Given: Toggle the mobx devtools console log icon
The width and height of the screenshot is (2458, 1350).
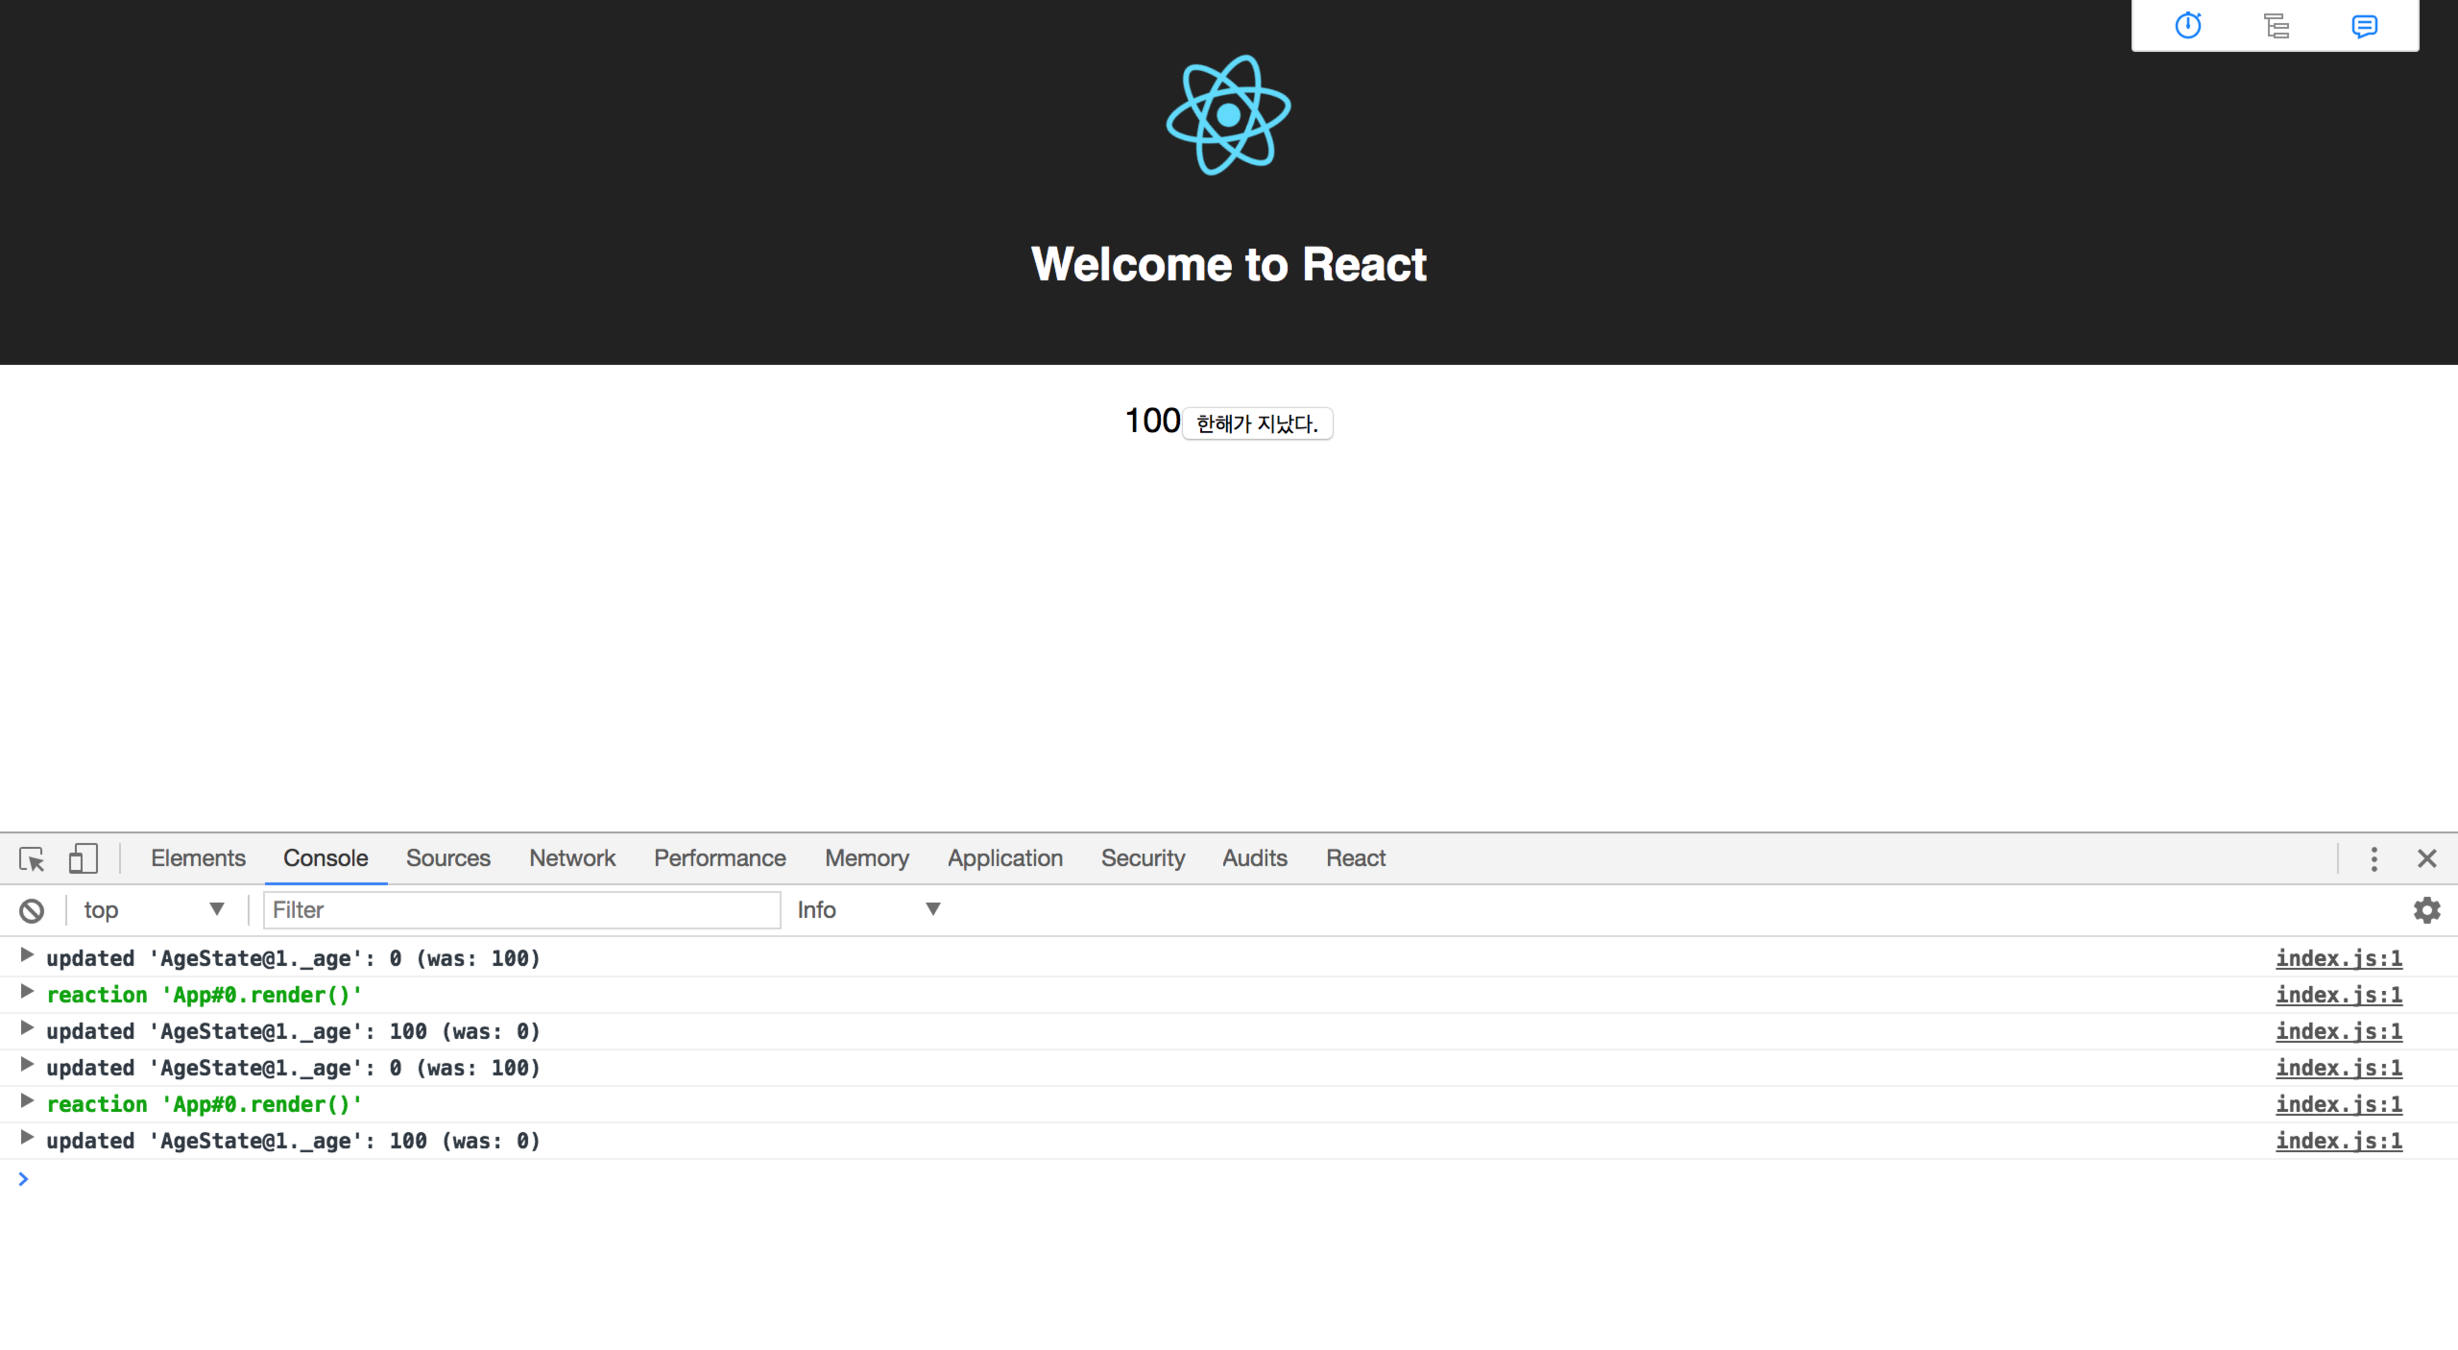Looking at the screenshot, I should coord(2364,26).
